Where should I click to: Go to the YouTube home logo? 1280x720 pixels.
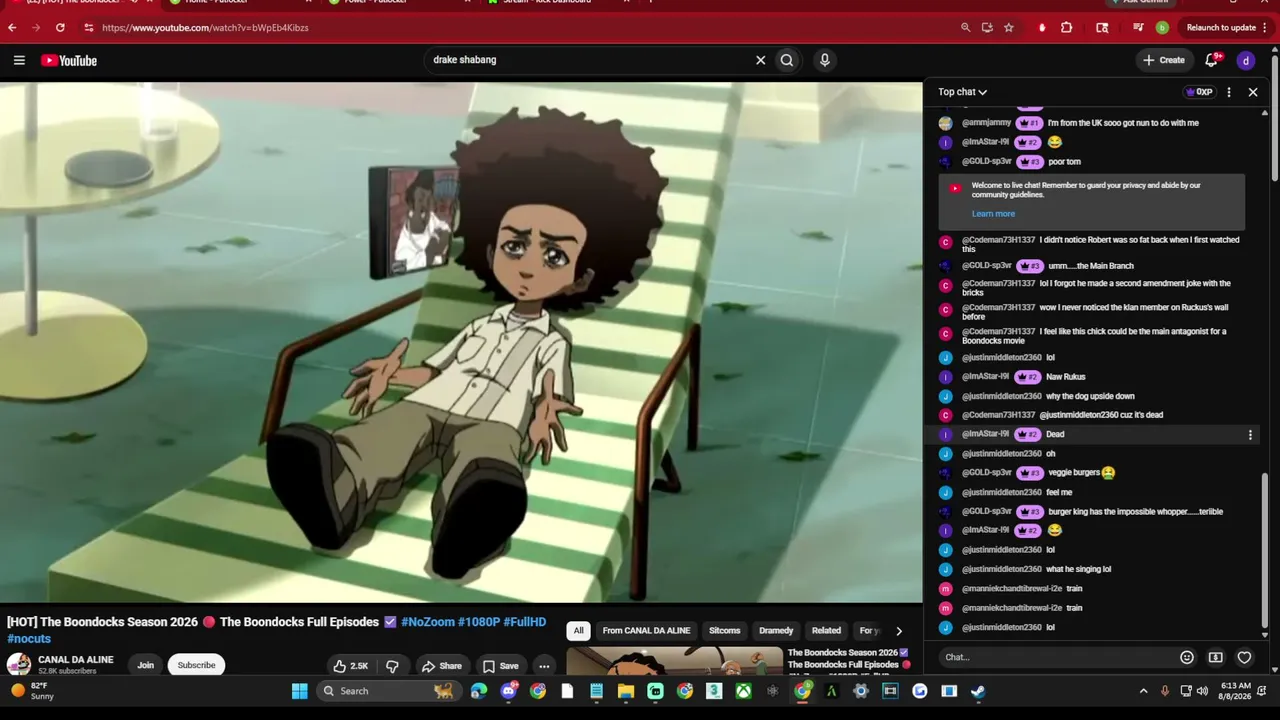tap(69, 60)
